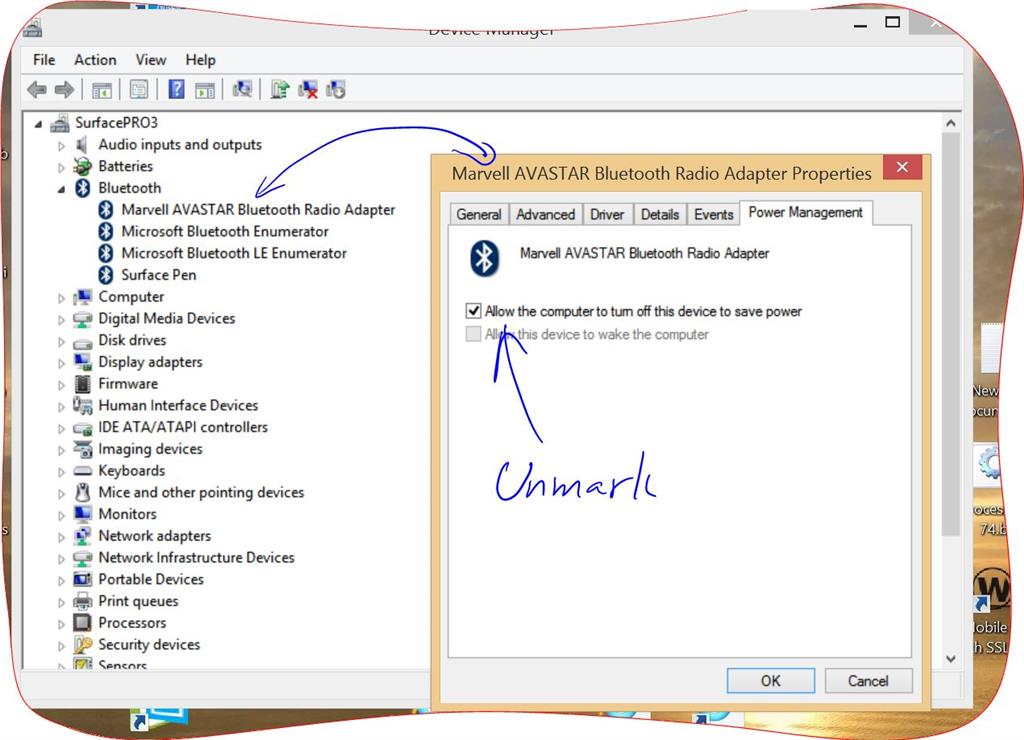
Task: Expand the Computer tree node
Action: (61, 298)
